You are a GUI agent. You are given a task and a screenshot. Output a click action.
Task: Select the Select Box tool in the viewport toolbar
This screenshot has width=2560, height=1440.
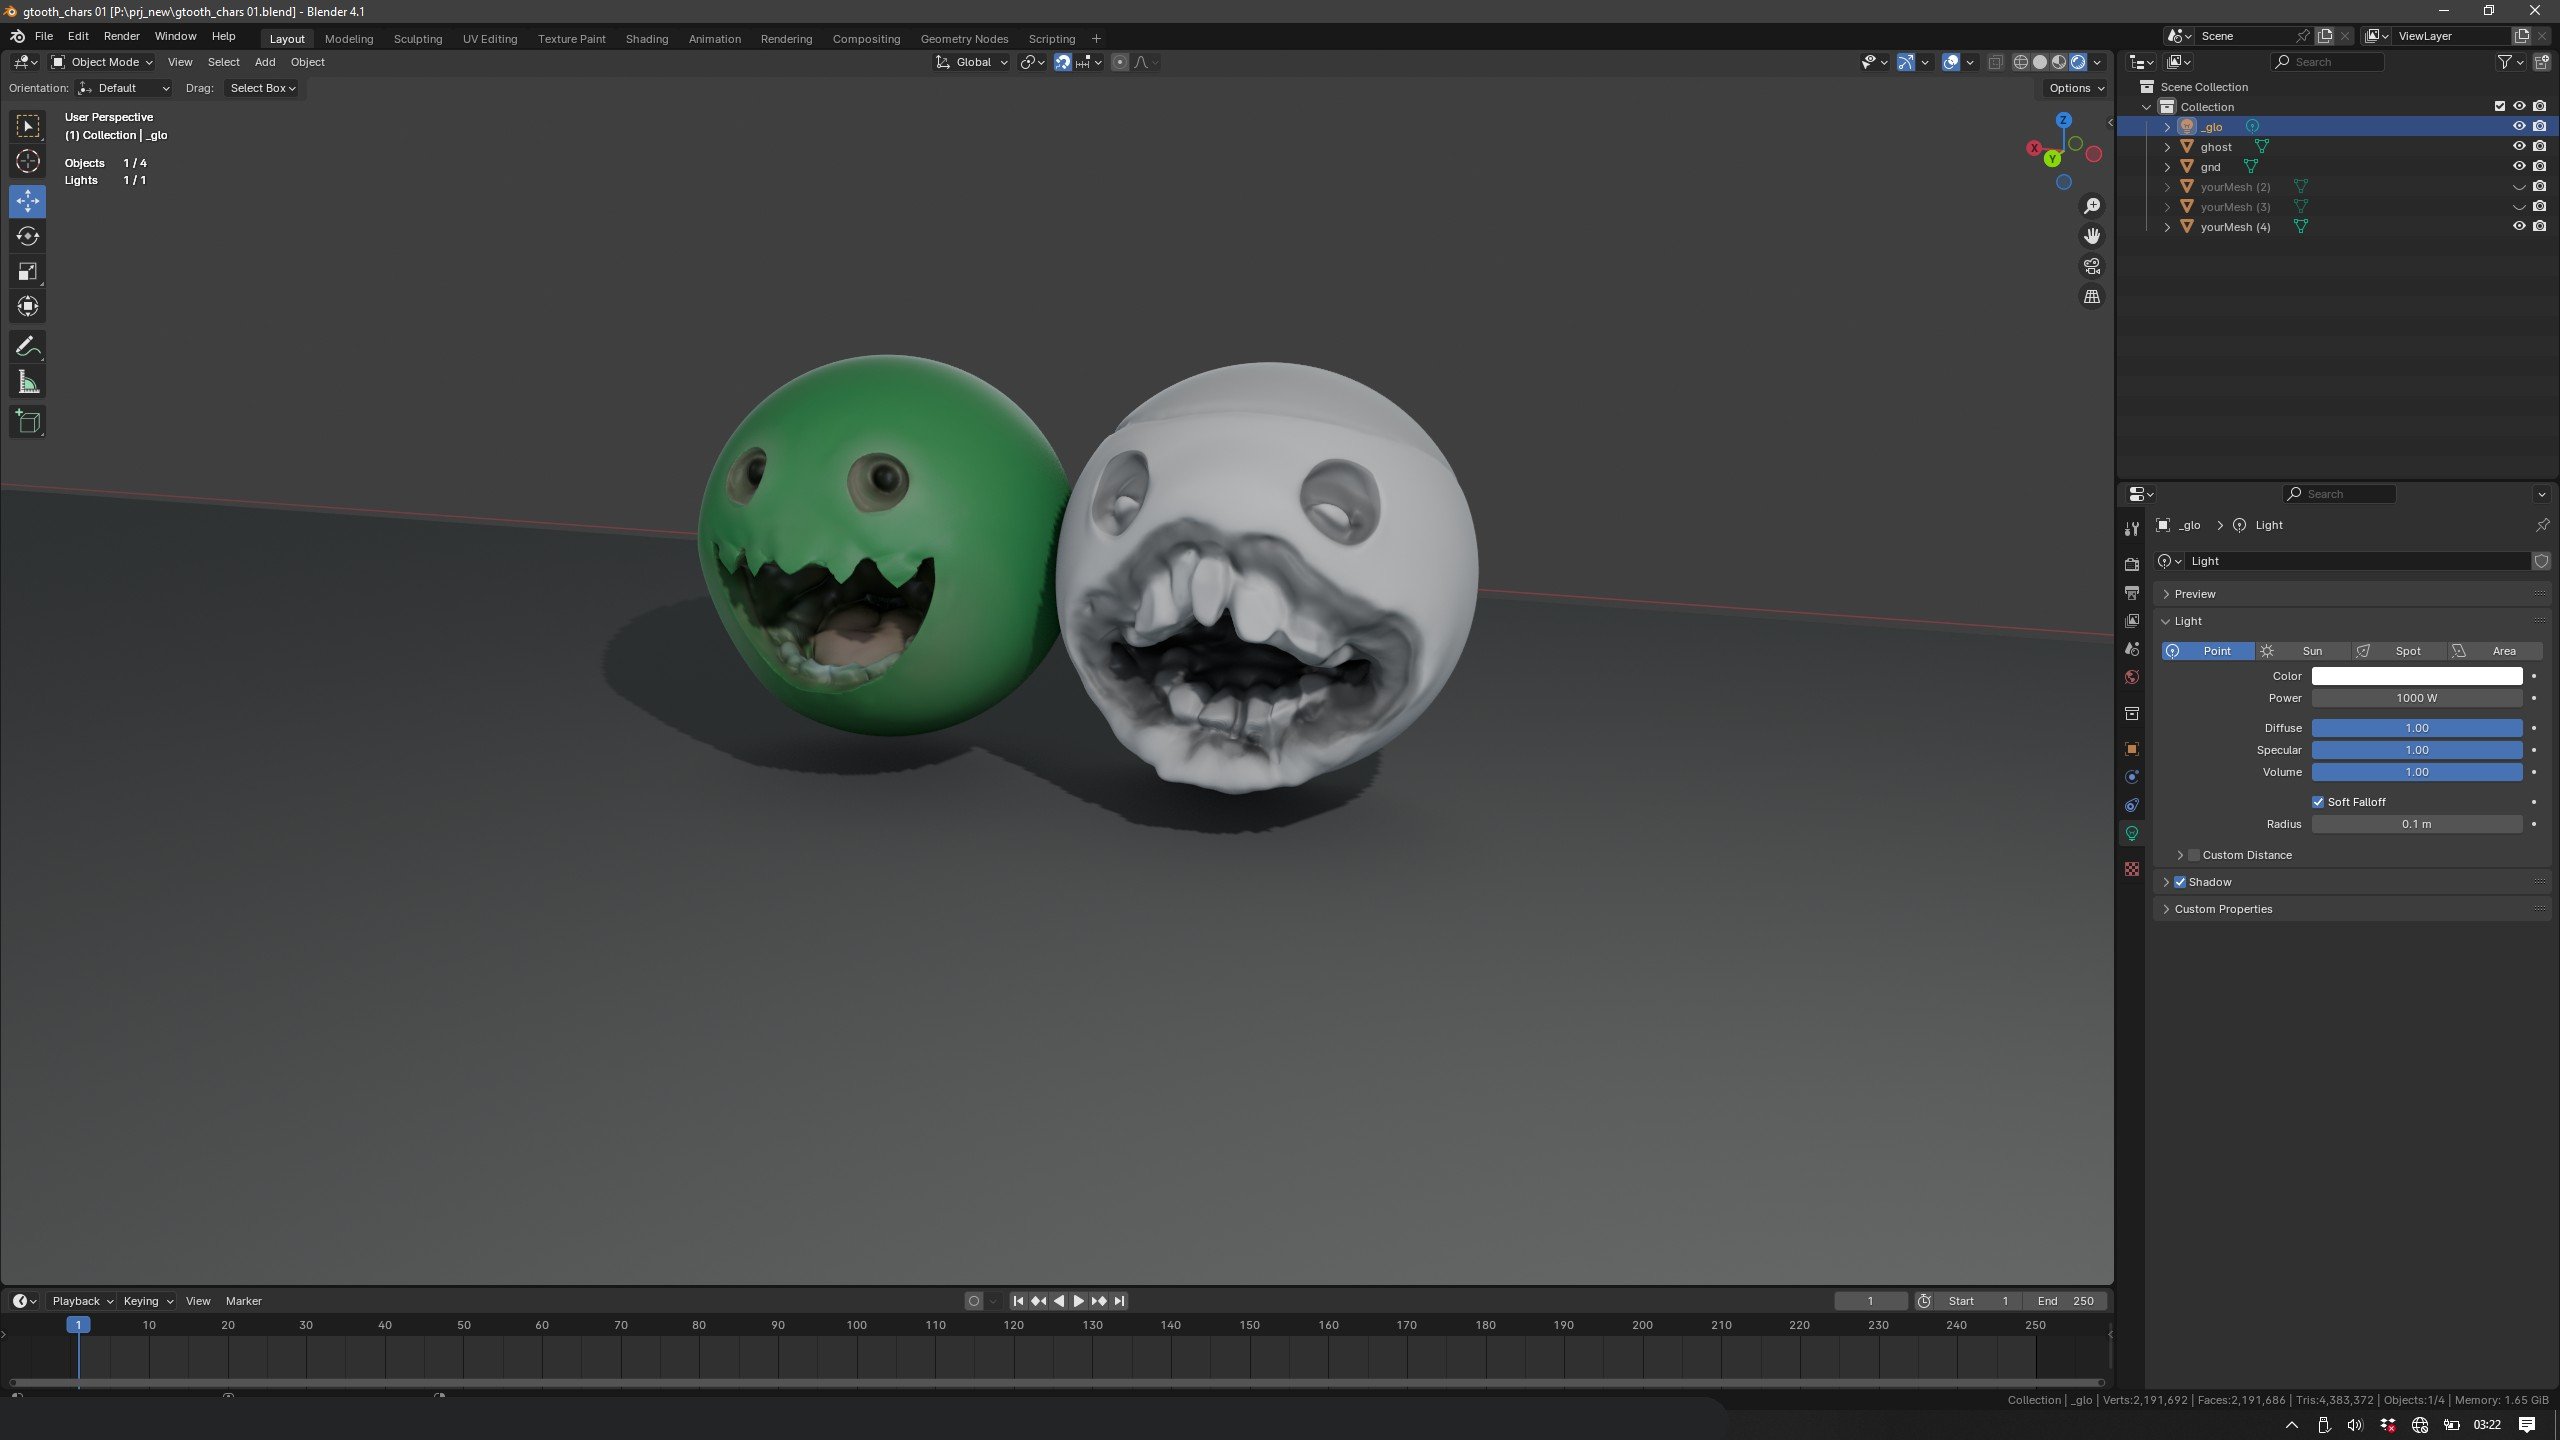point(28,126)
